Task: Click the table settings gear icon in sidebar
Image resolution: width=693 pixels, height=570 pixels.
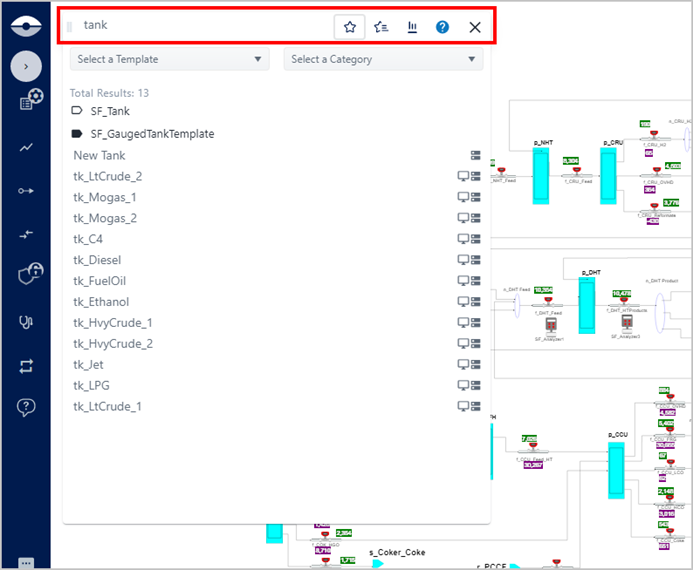Action: 29,101
